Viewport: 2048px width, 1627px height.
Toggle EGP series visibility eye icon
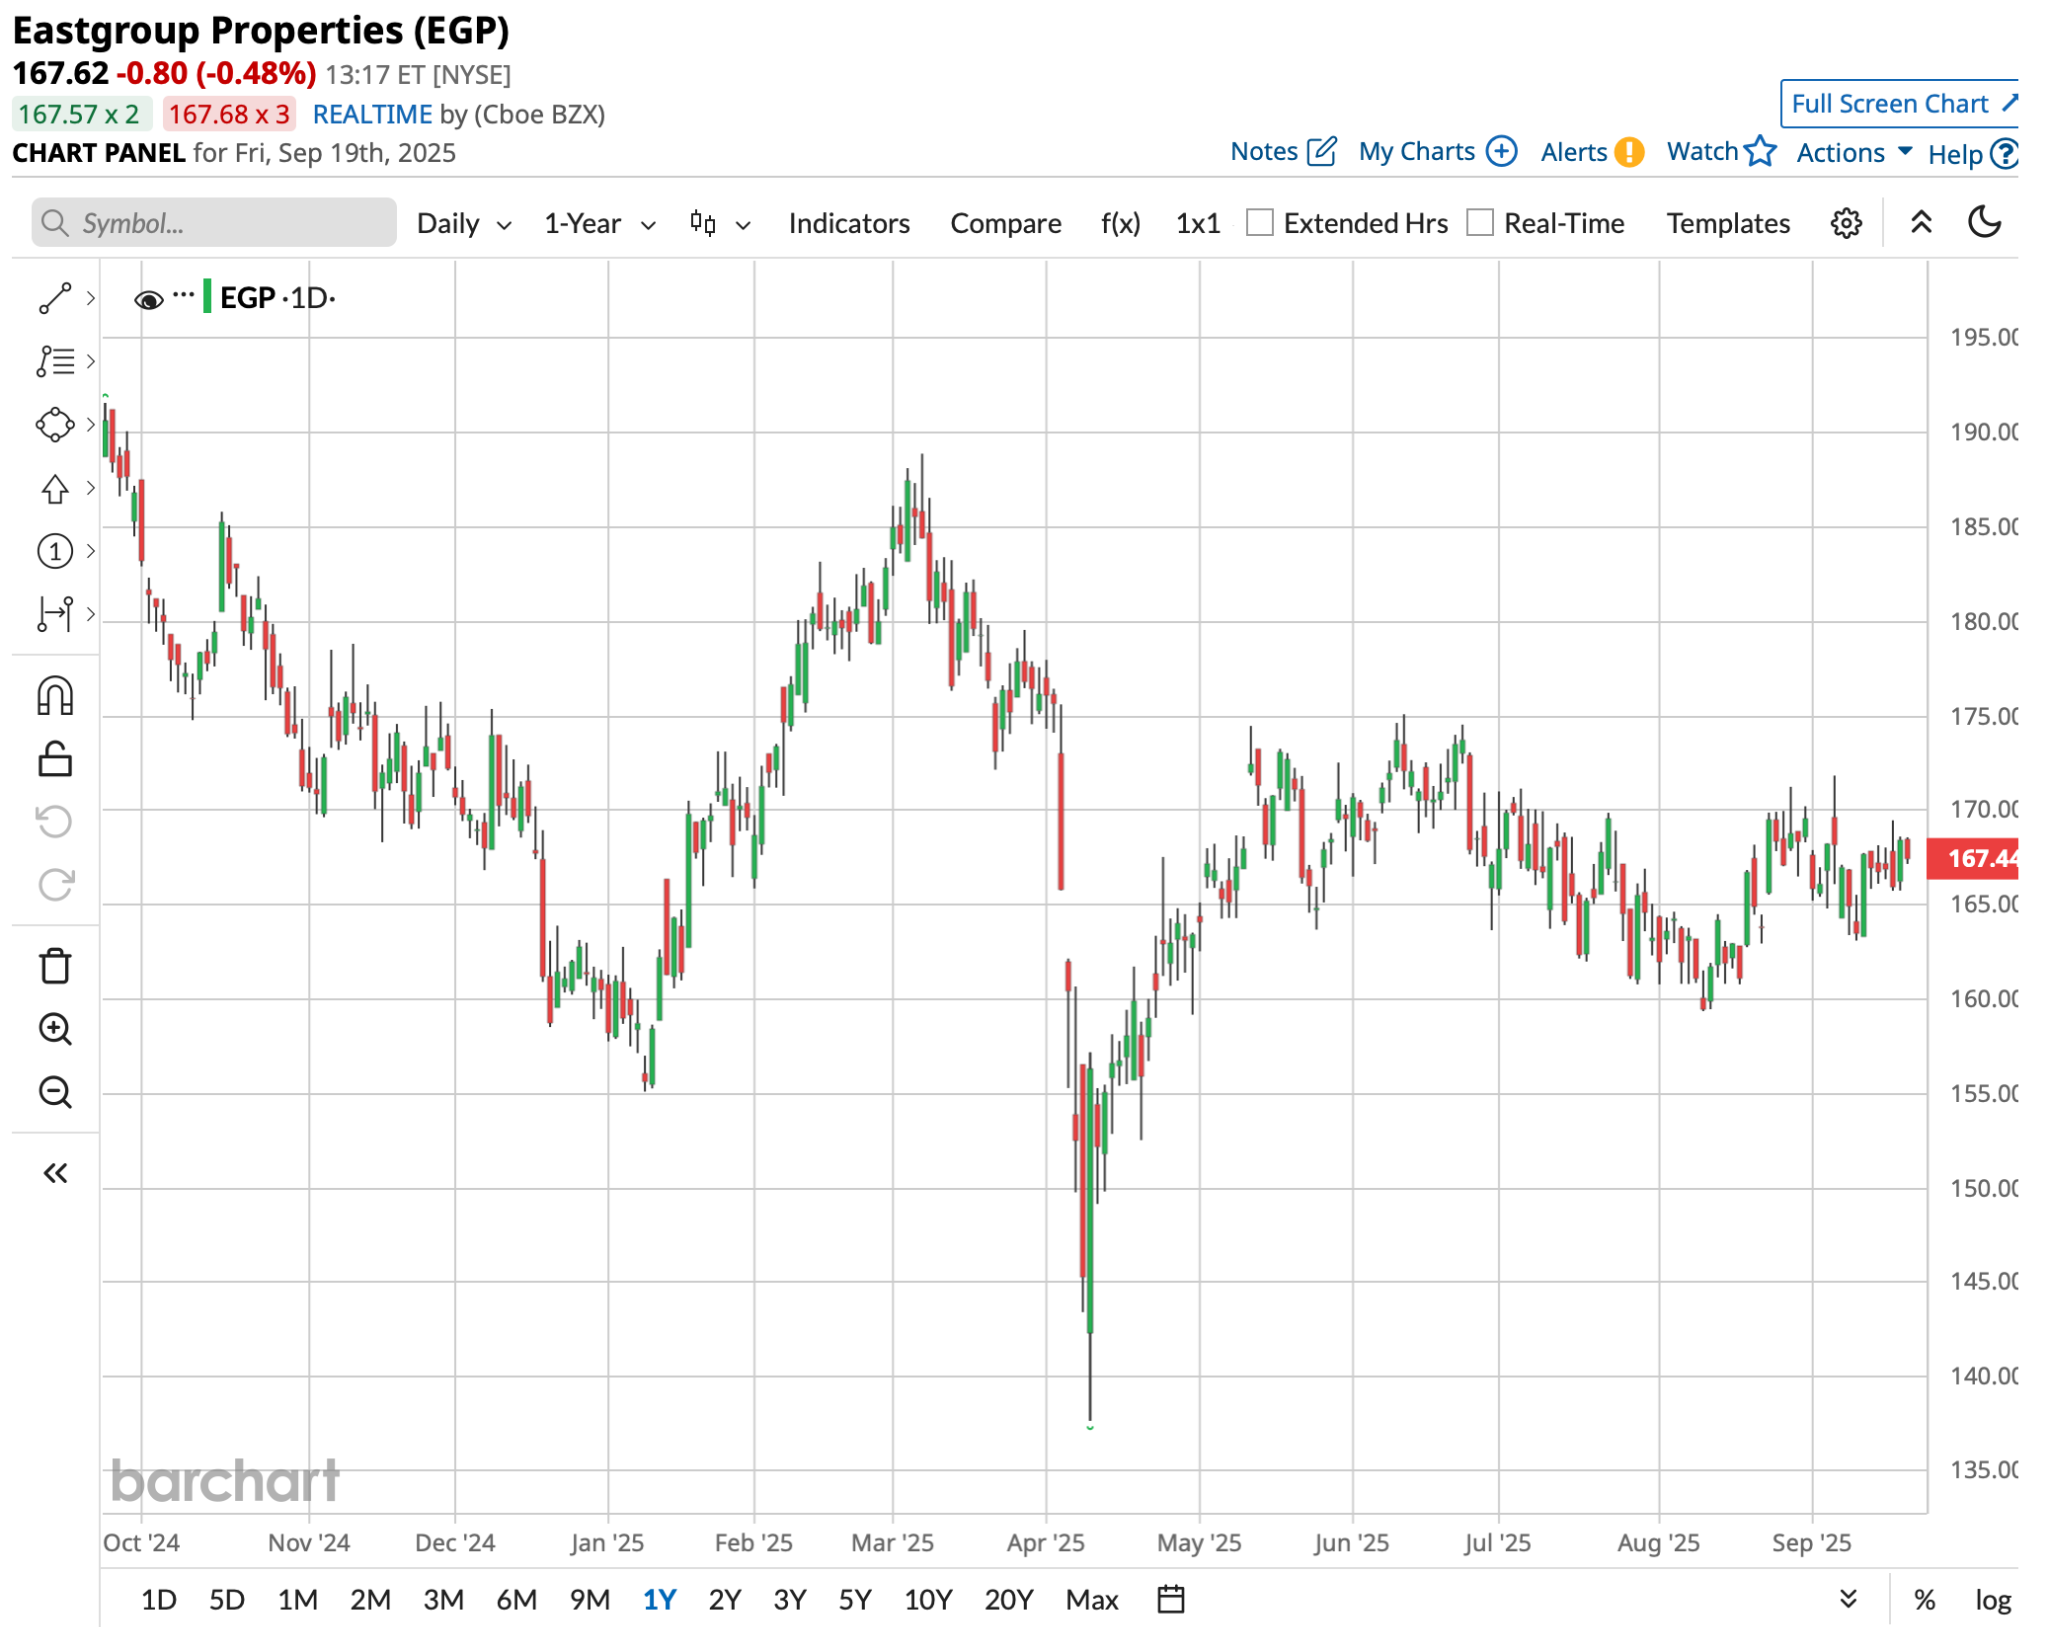tap(148, 299)
